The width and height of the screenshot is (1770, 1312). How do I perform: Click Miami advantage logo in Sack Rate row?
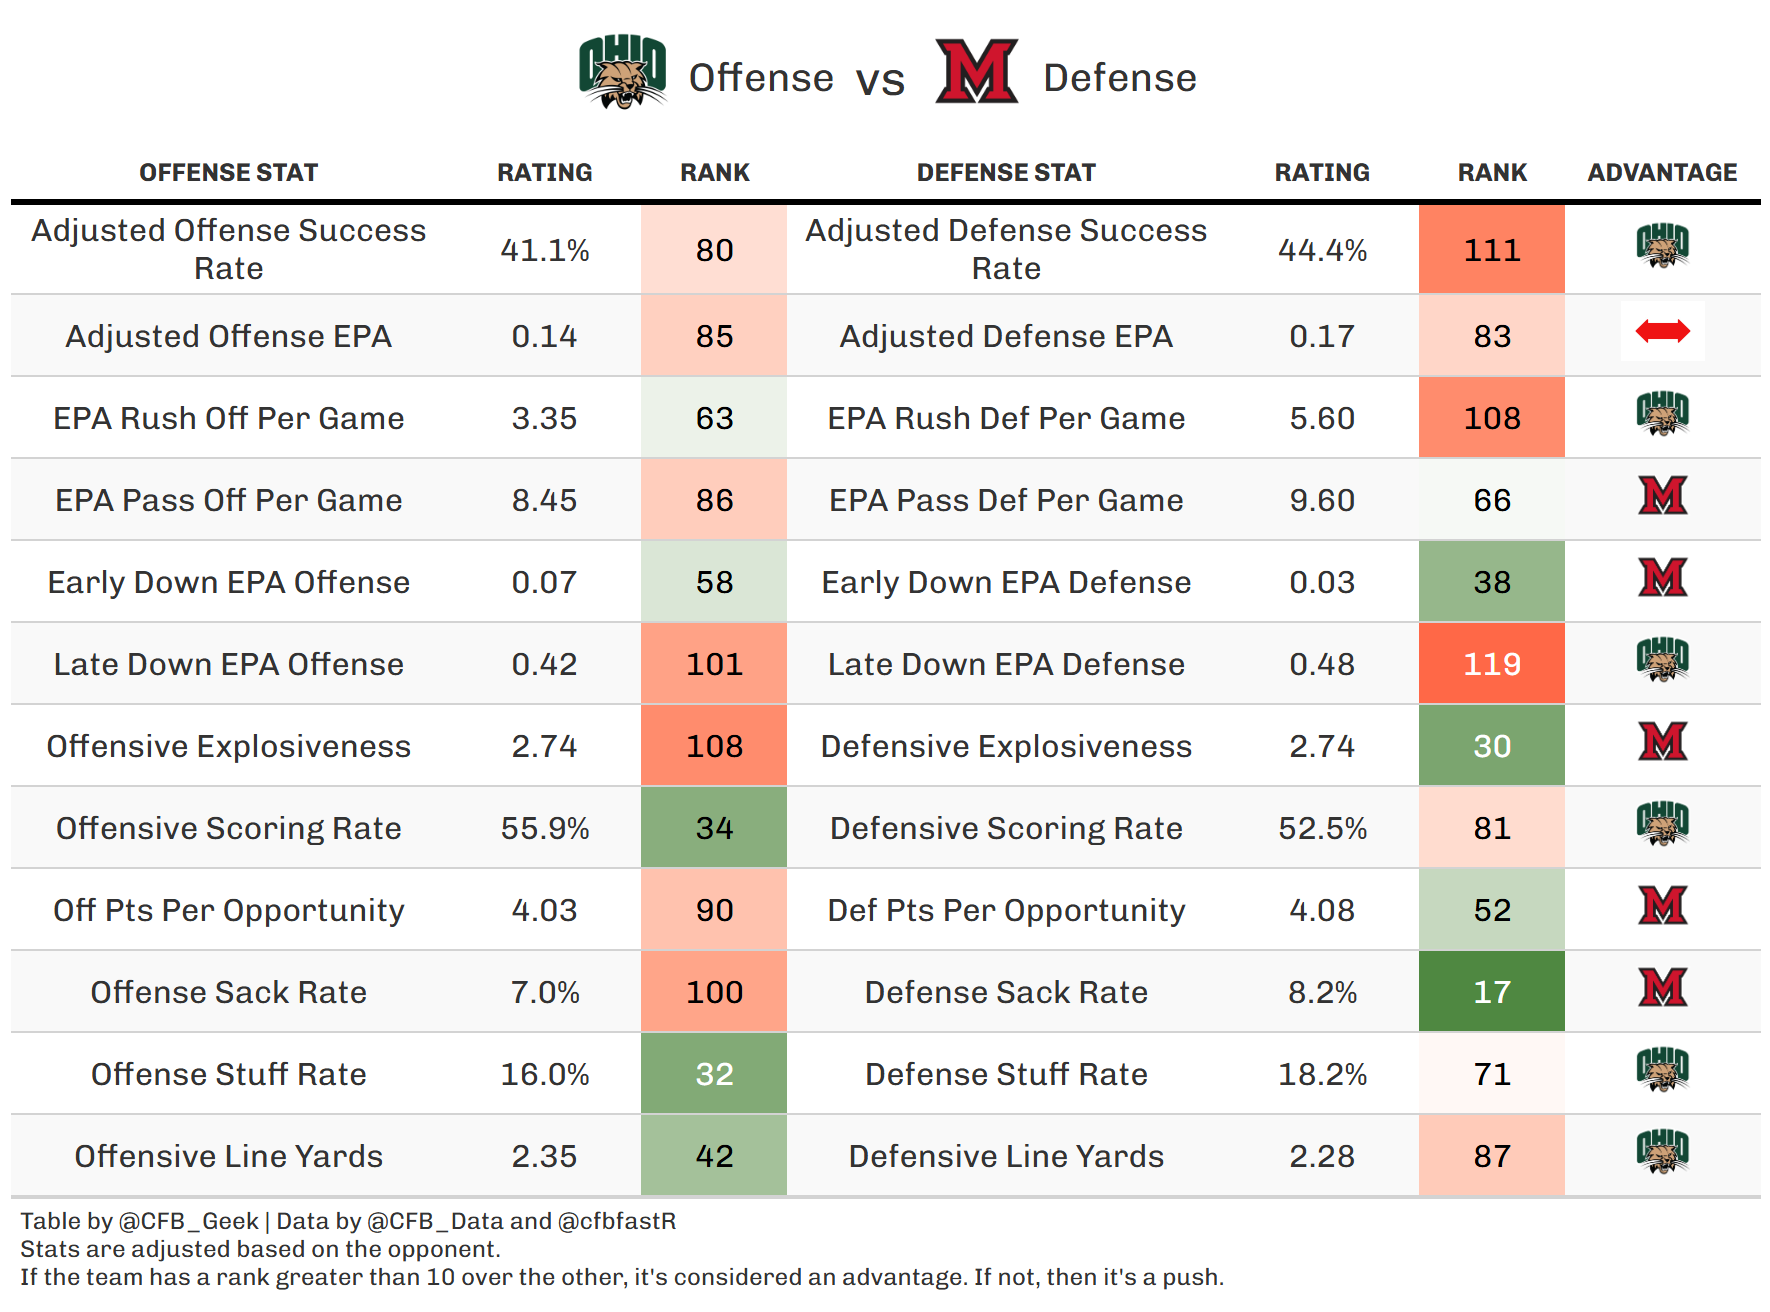click(1662, 988)
